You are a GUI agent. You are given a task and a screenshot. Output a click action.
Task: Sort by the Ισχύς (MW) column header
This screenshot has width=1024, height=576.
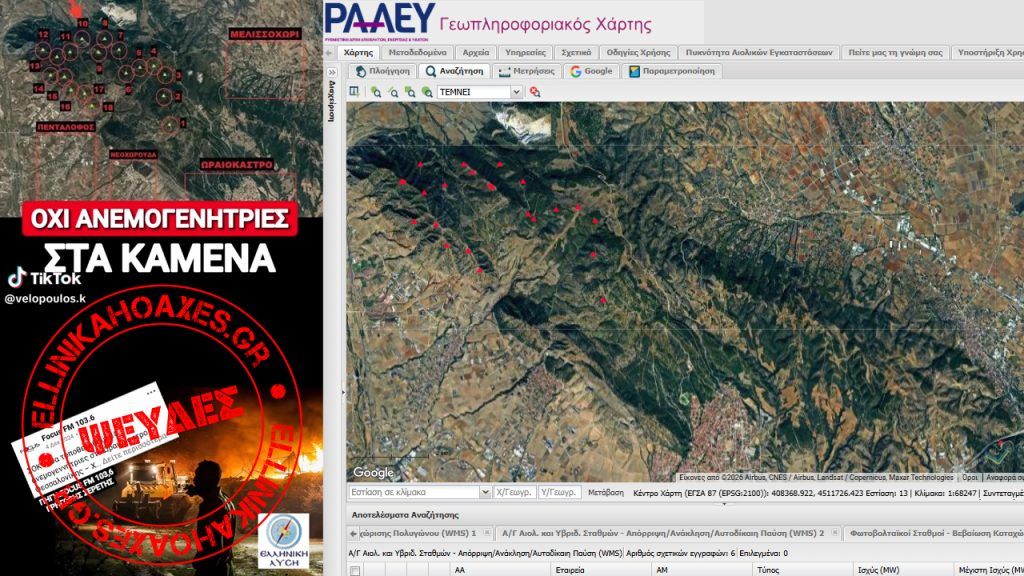coord(903,570)
